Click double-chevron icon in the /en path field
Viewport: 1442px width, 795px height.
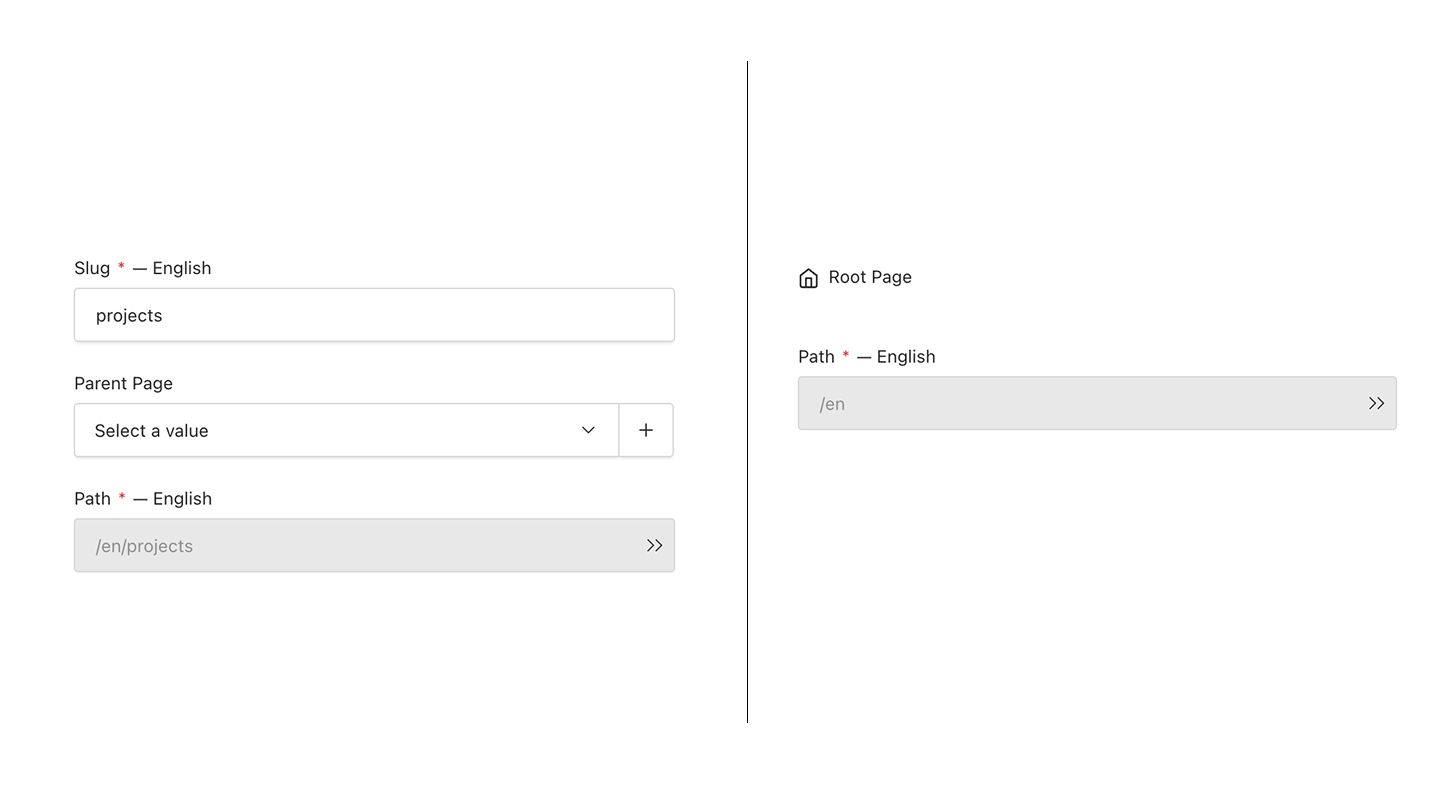1376,403
